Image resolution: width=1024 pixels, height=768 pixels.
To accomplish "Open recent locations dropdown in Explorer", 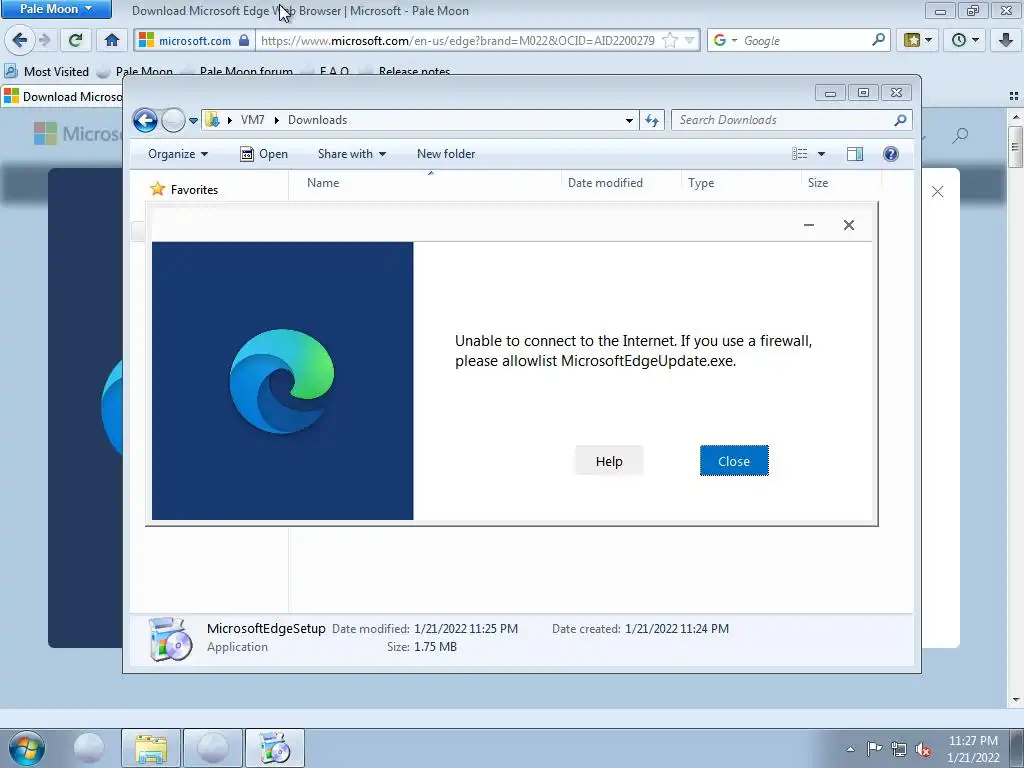I will click(x=193, y=121).
